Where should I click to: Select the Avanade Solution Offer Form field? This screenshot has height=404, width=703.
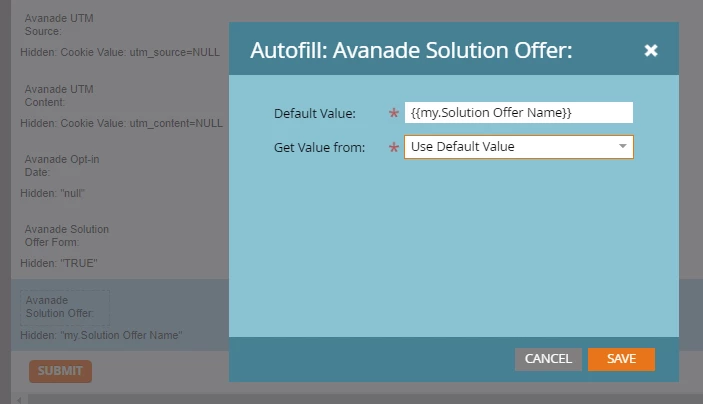click(x=67, y=235)
